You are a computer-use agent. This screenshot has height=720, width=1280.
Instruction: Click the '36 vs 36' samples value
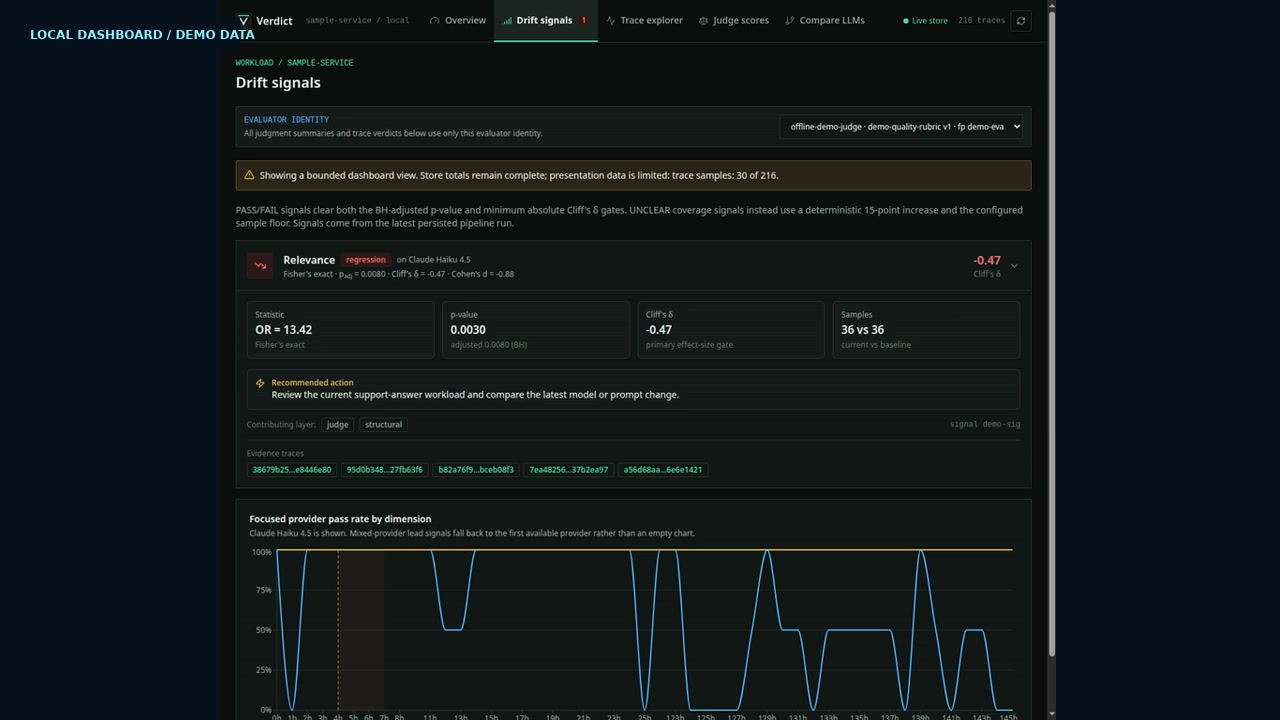click(863, 330)
